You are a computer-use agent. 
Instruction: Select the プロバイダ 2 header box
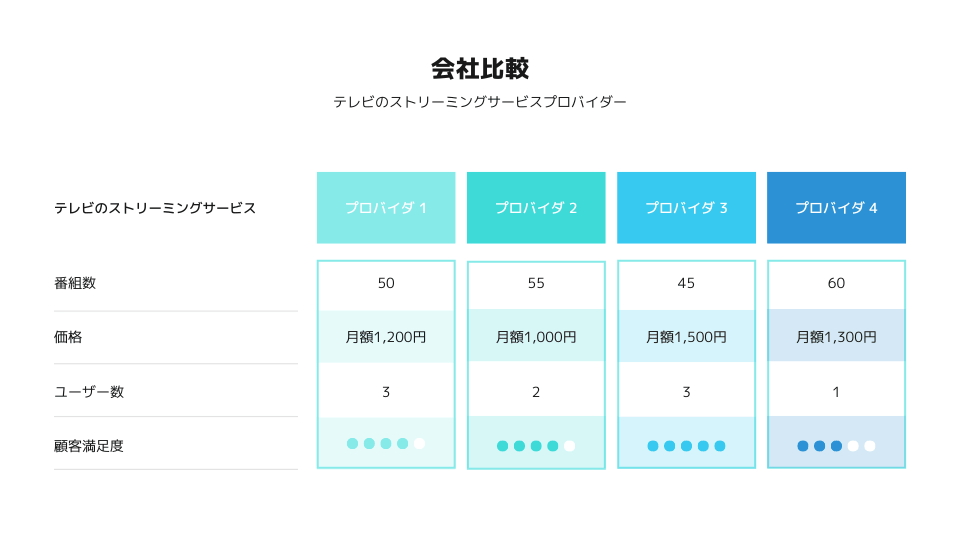[x=536, y=208]
